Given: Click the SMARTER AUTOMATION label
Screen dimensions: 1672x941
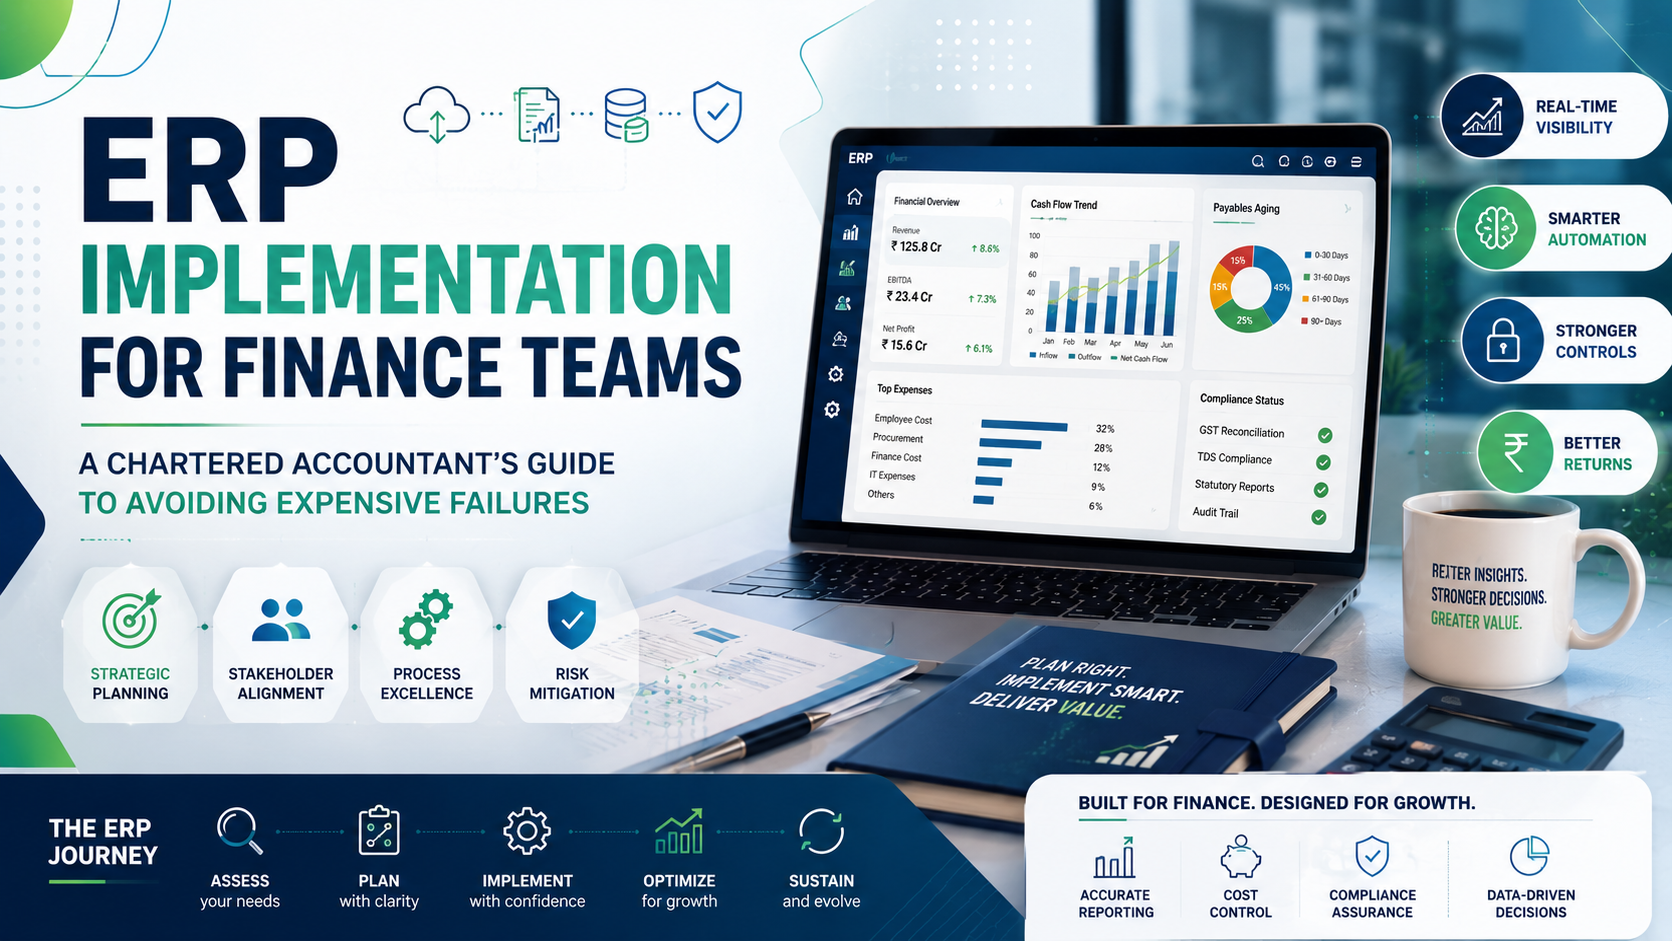Looking at the screenshot, I should (1597, 229).
